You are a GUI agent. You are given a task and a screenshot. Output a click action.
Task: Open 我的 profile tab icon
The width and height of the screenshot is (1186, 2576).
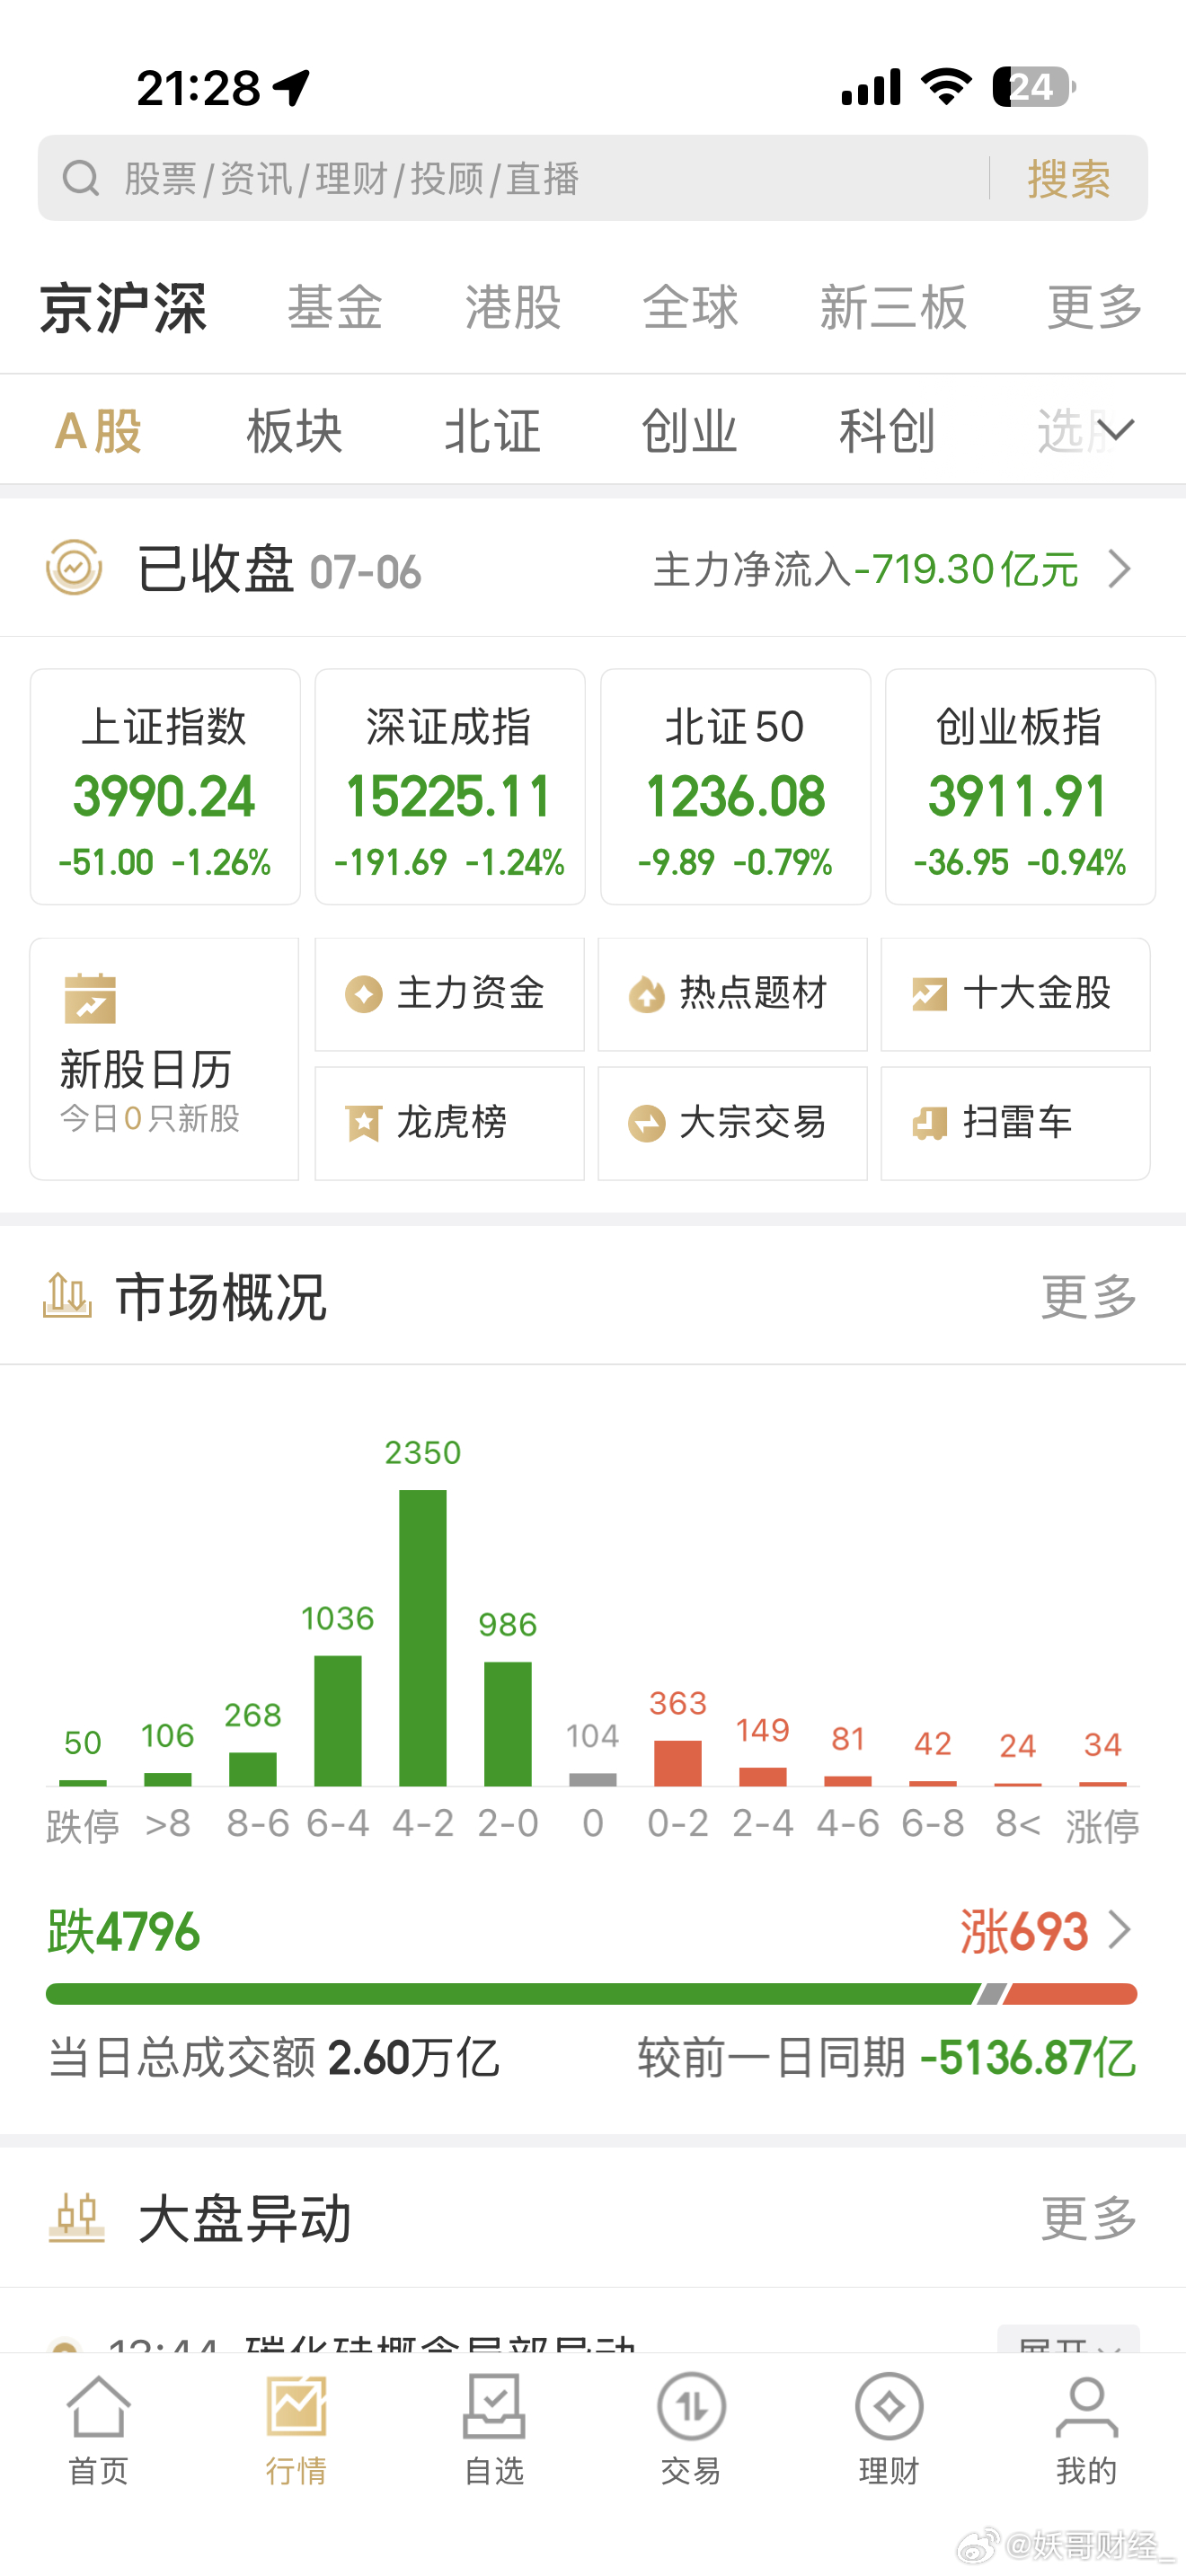click(1087, 2406)
